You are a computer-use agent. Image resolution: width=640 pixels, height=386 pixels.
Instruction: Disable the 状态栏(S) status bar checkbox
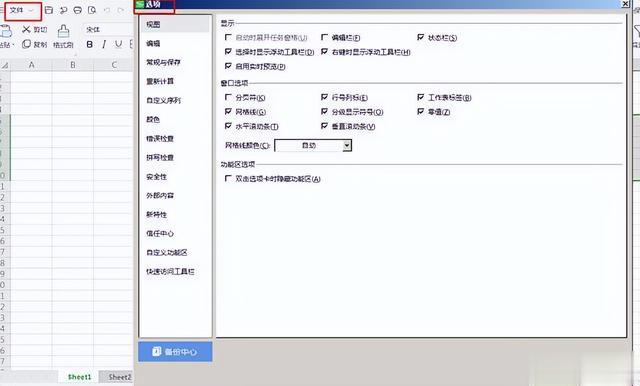(x=421, y=37)
